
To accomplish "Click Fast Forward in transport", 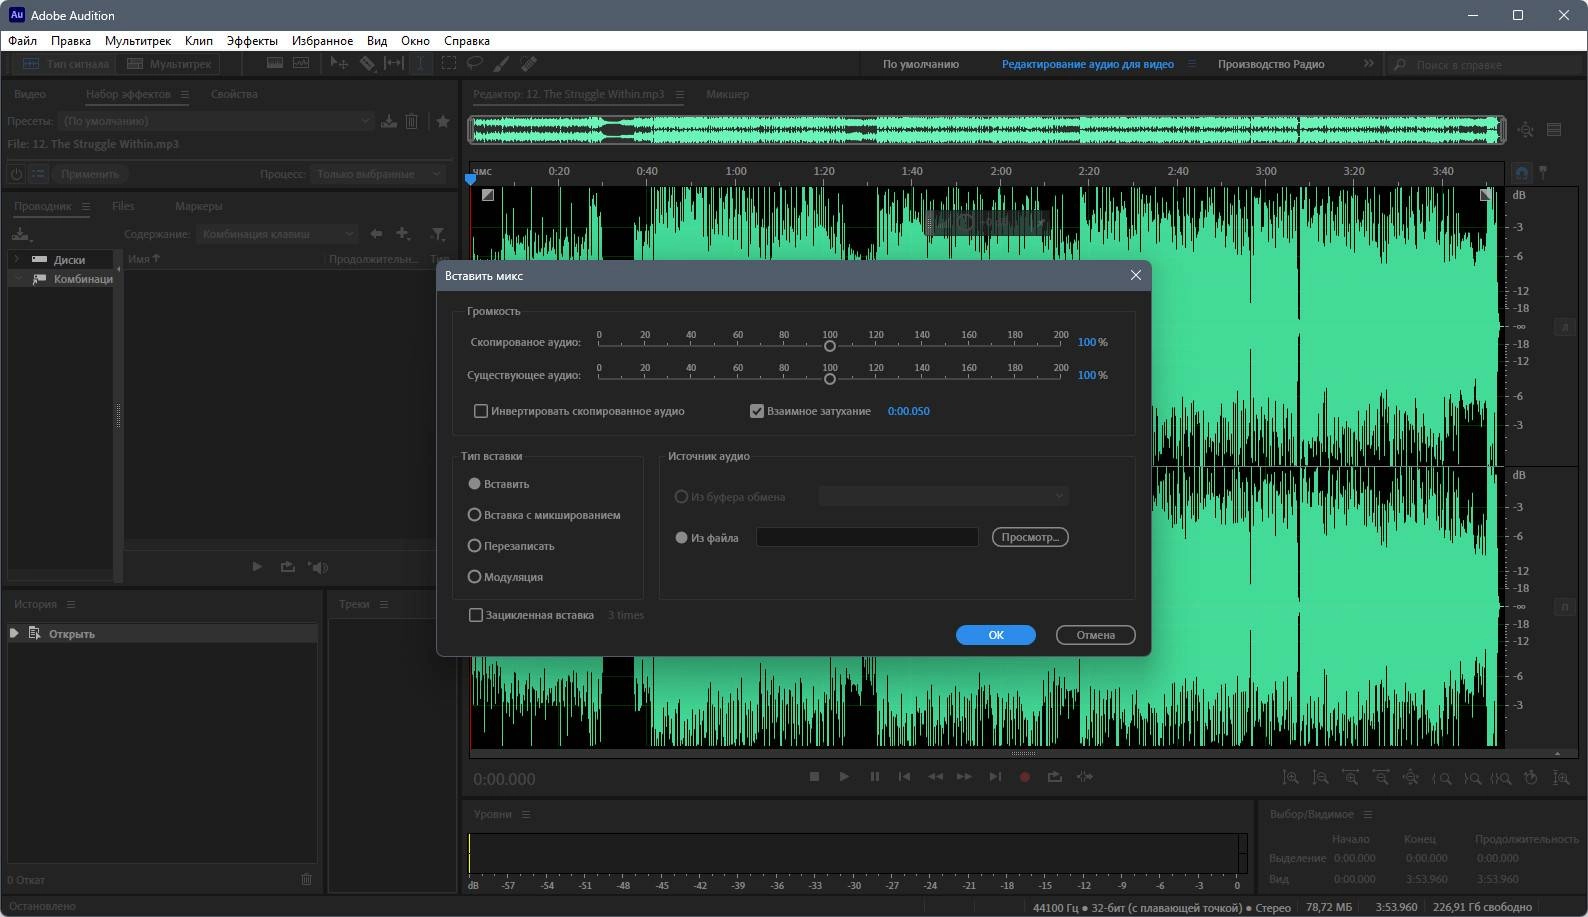I will point(964,777).
